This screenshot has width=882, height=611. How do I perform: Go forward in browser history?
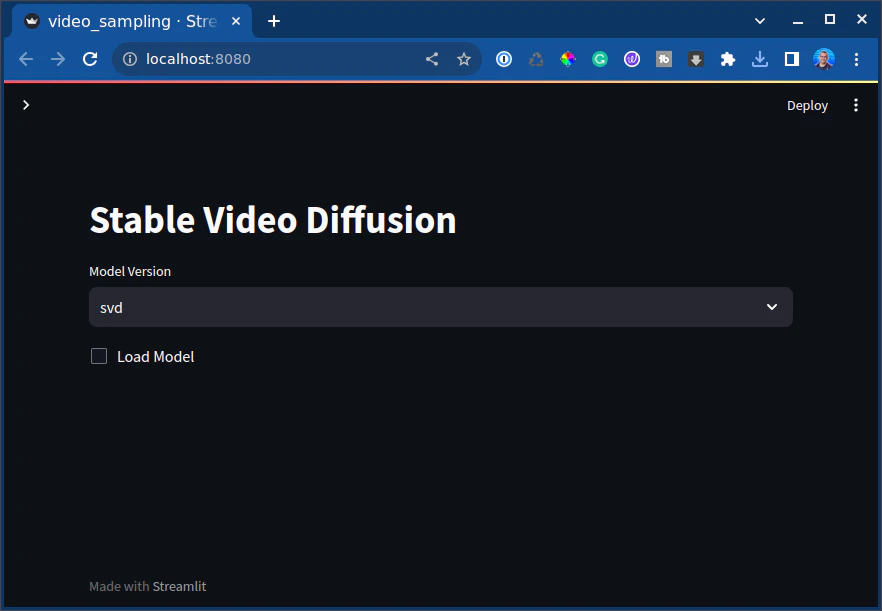point(58,59)
